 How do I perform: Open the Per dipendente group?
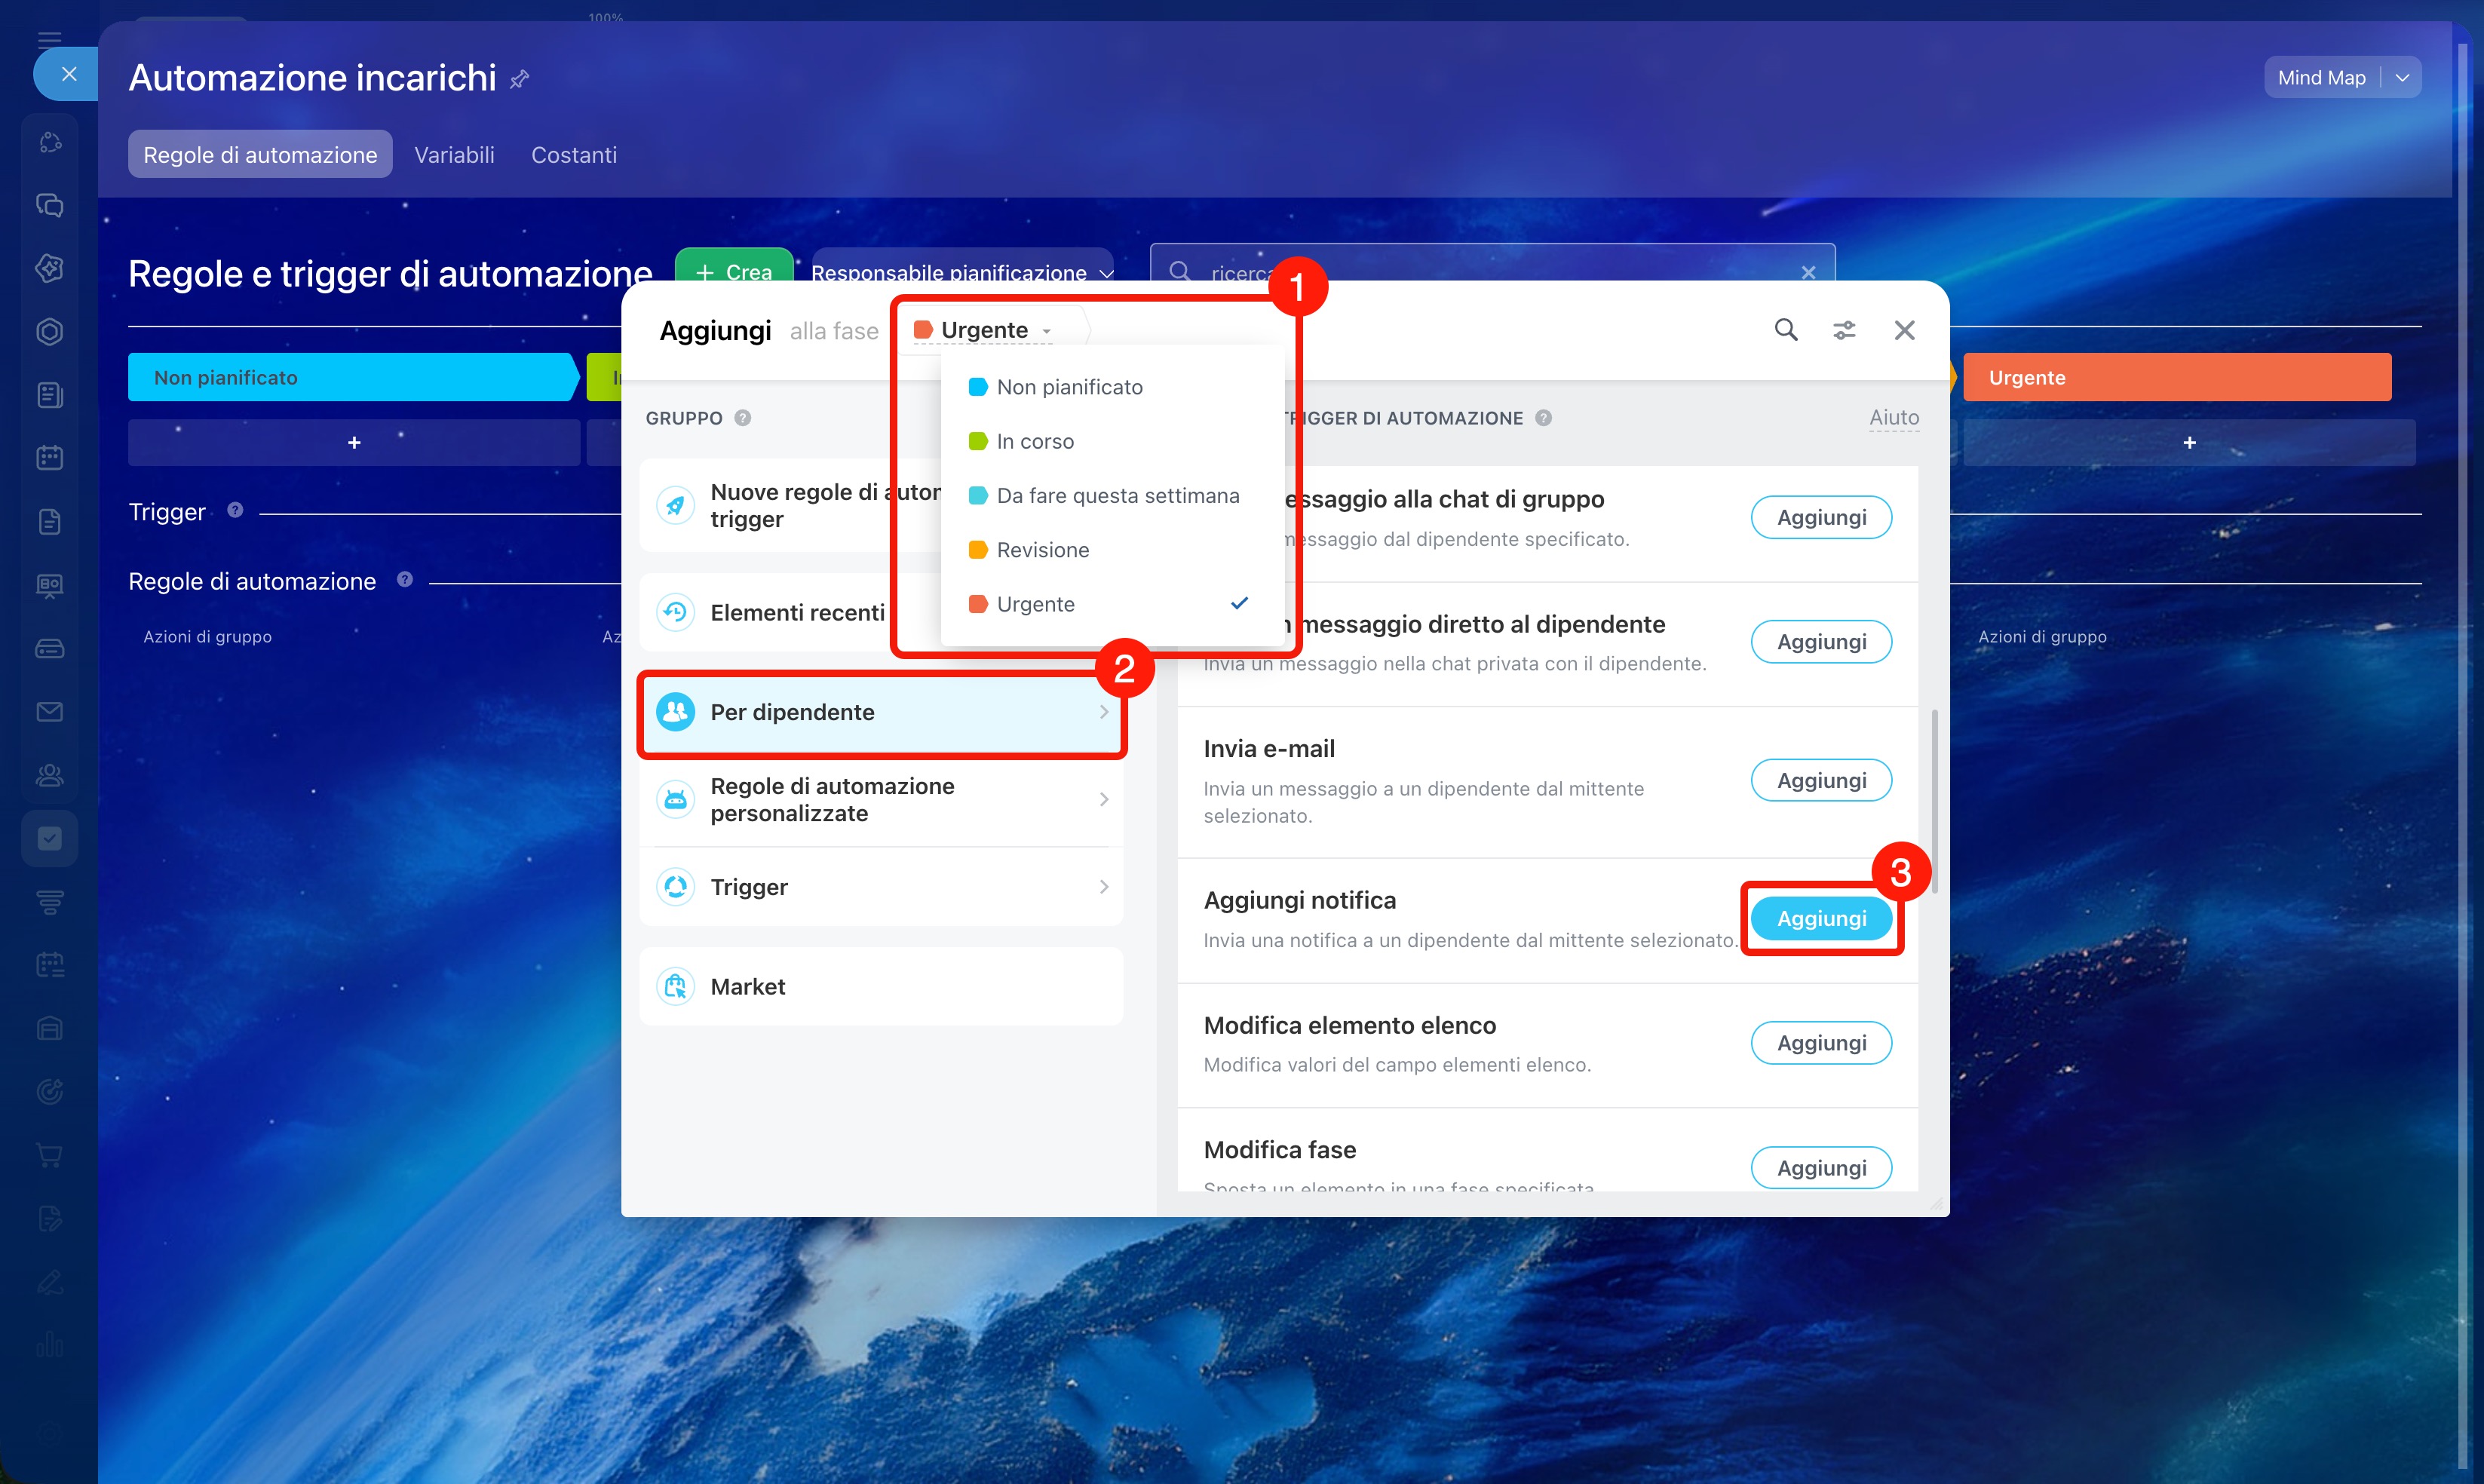[x=881, y=712]
